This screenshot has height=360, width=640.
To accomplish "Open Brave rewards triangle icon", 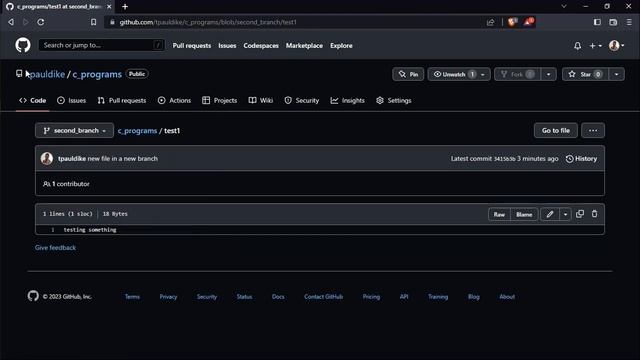I will [x=529, y=22].
